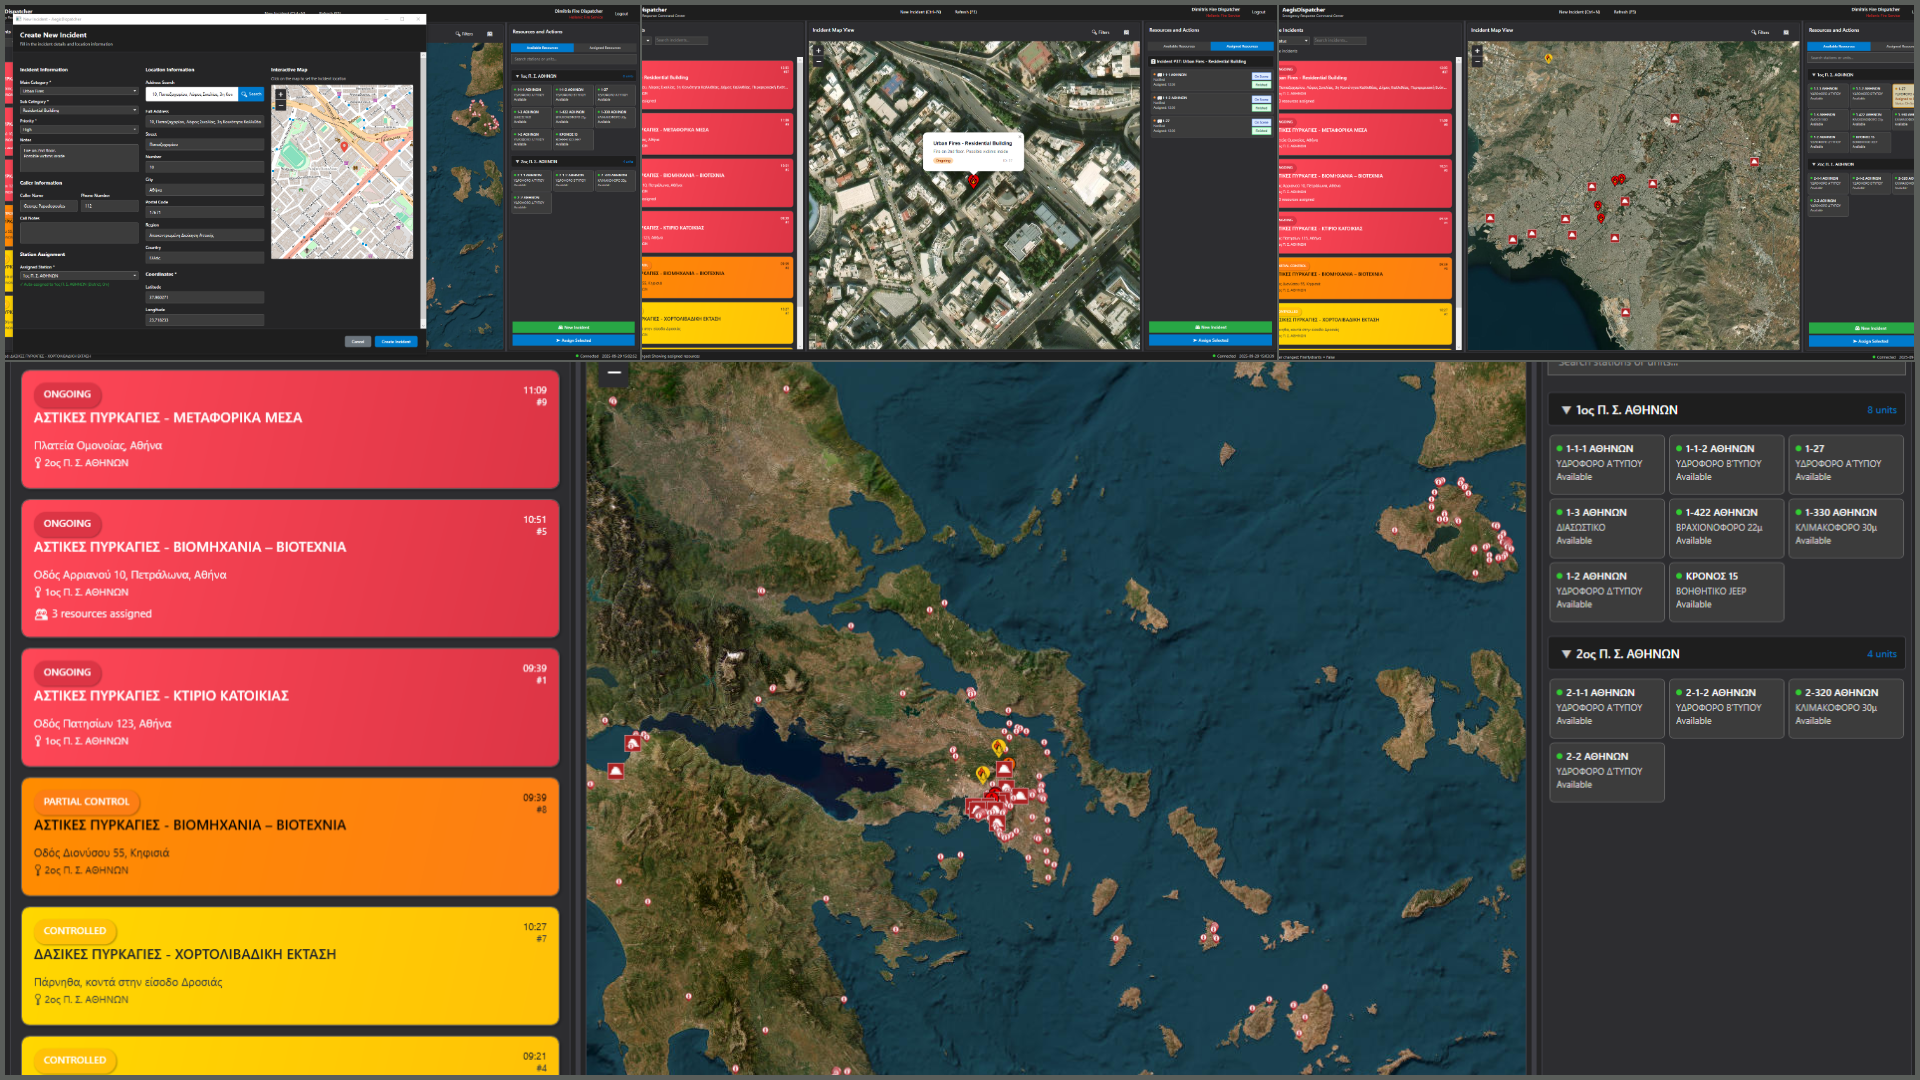Click New Incident (Ctrl+N) in the top bar
The image size is (1920, 1080).
click(x=920, y=12)
